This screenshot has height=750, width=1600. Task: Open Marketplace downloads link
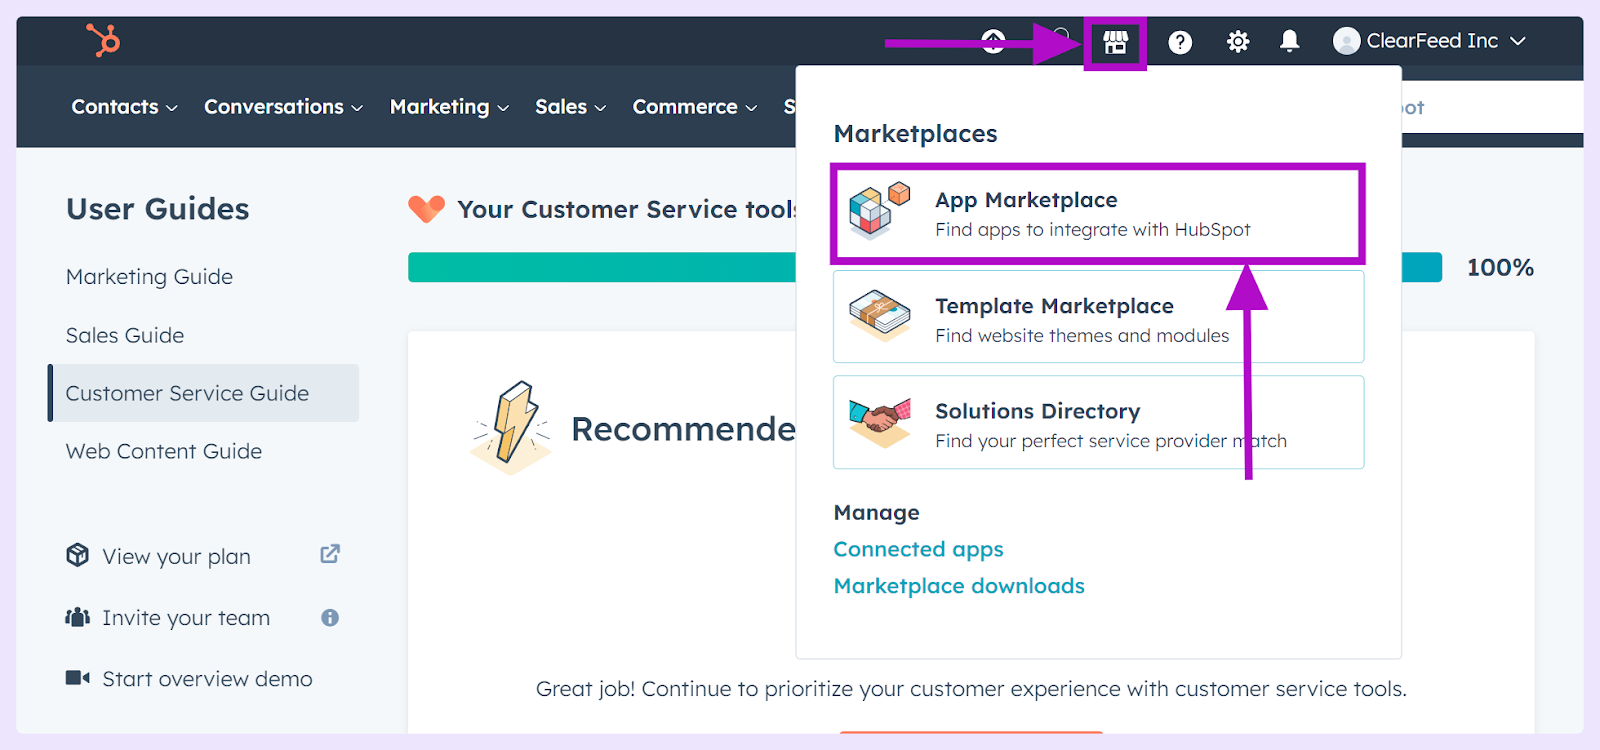coord(959,586)
